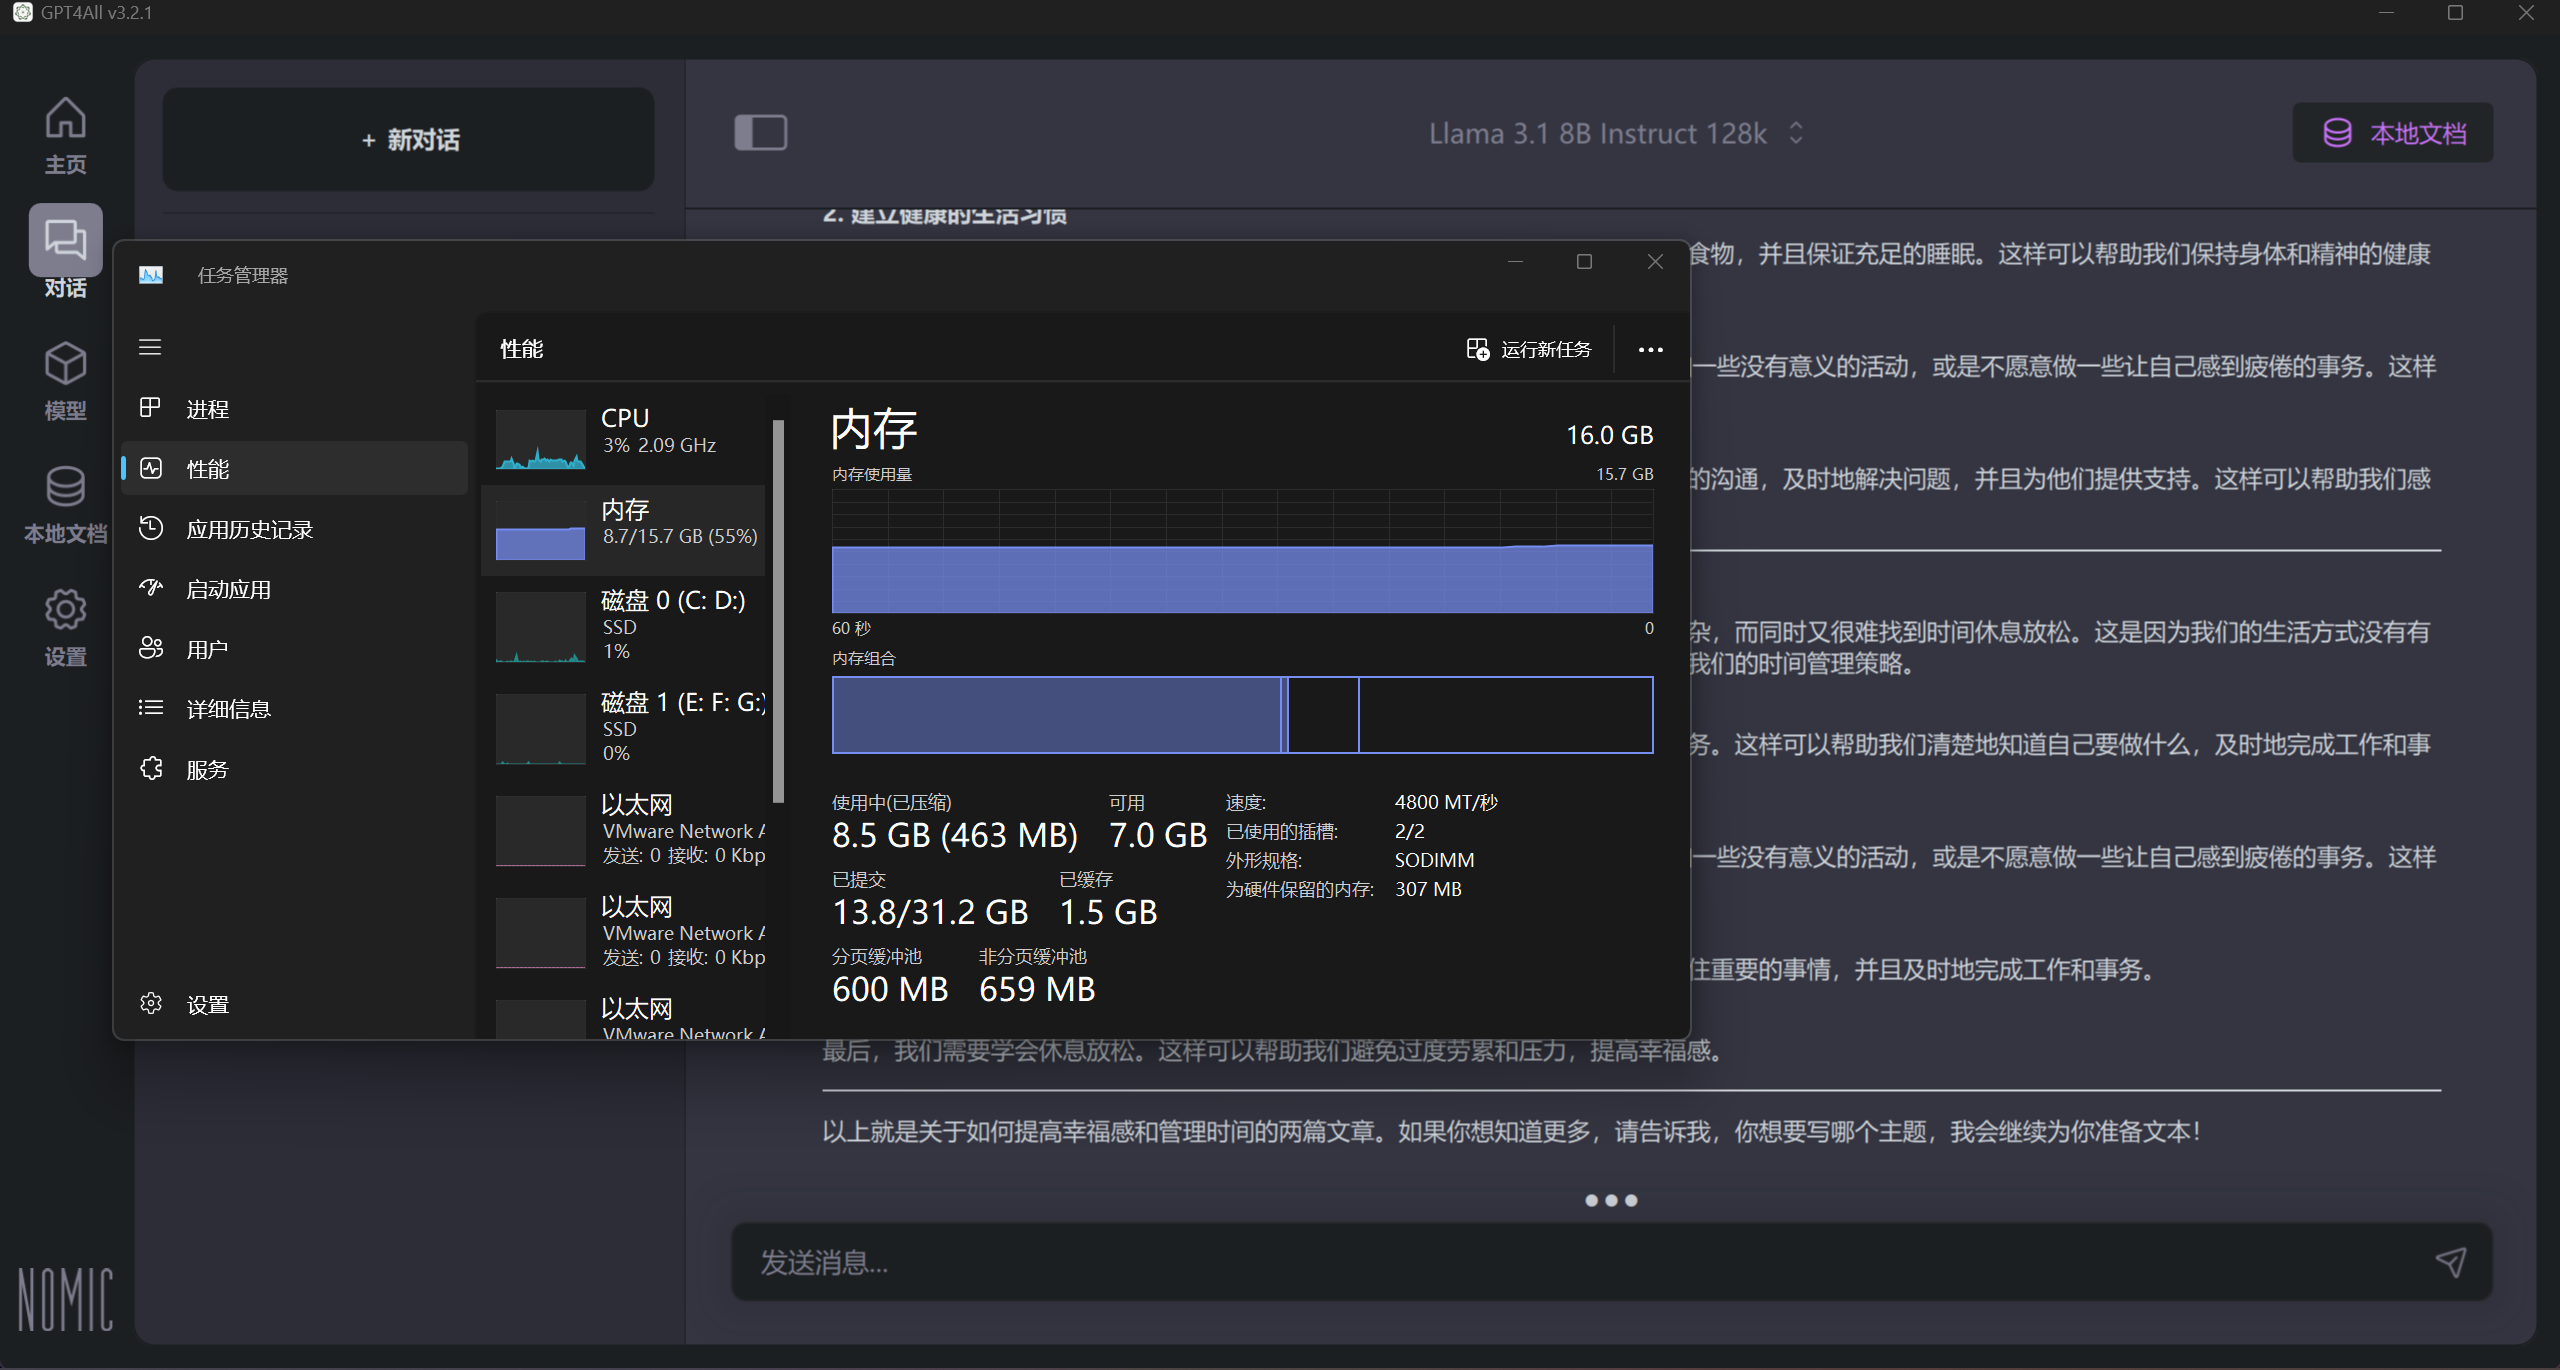
Task: Select the Startup apps (启动应用) icon
Action: 151,588
